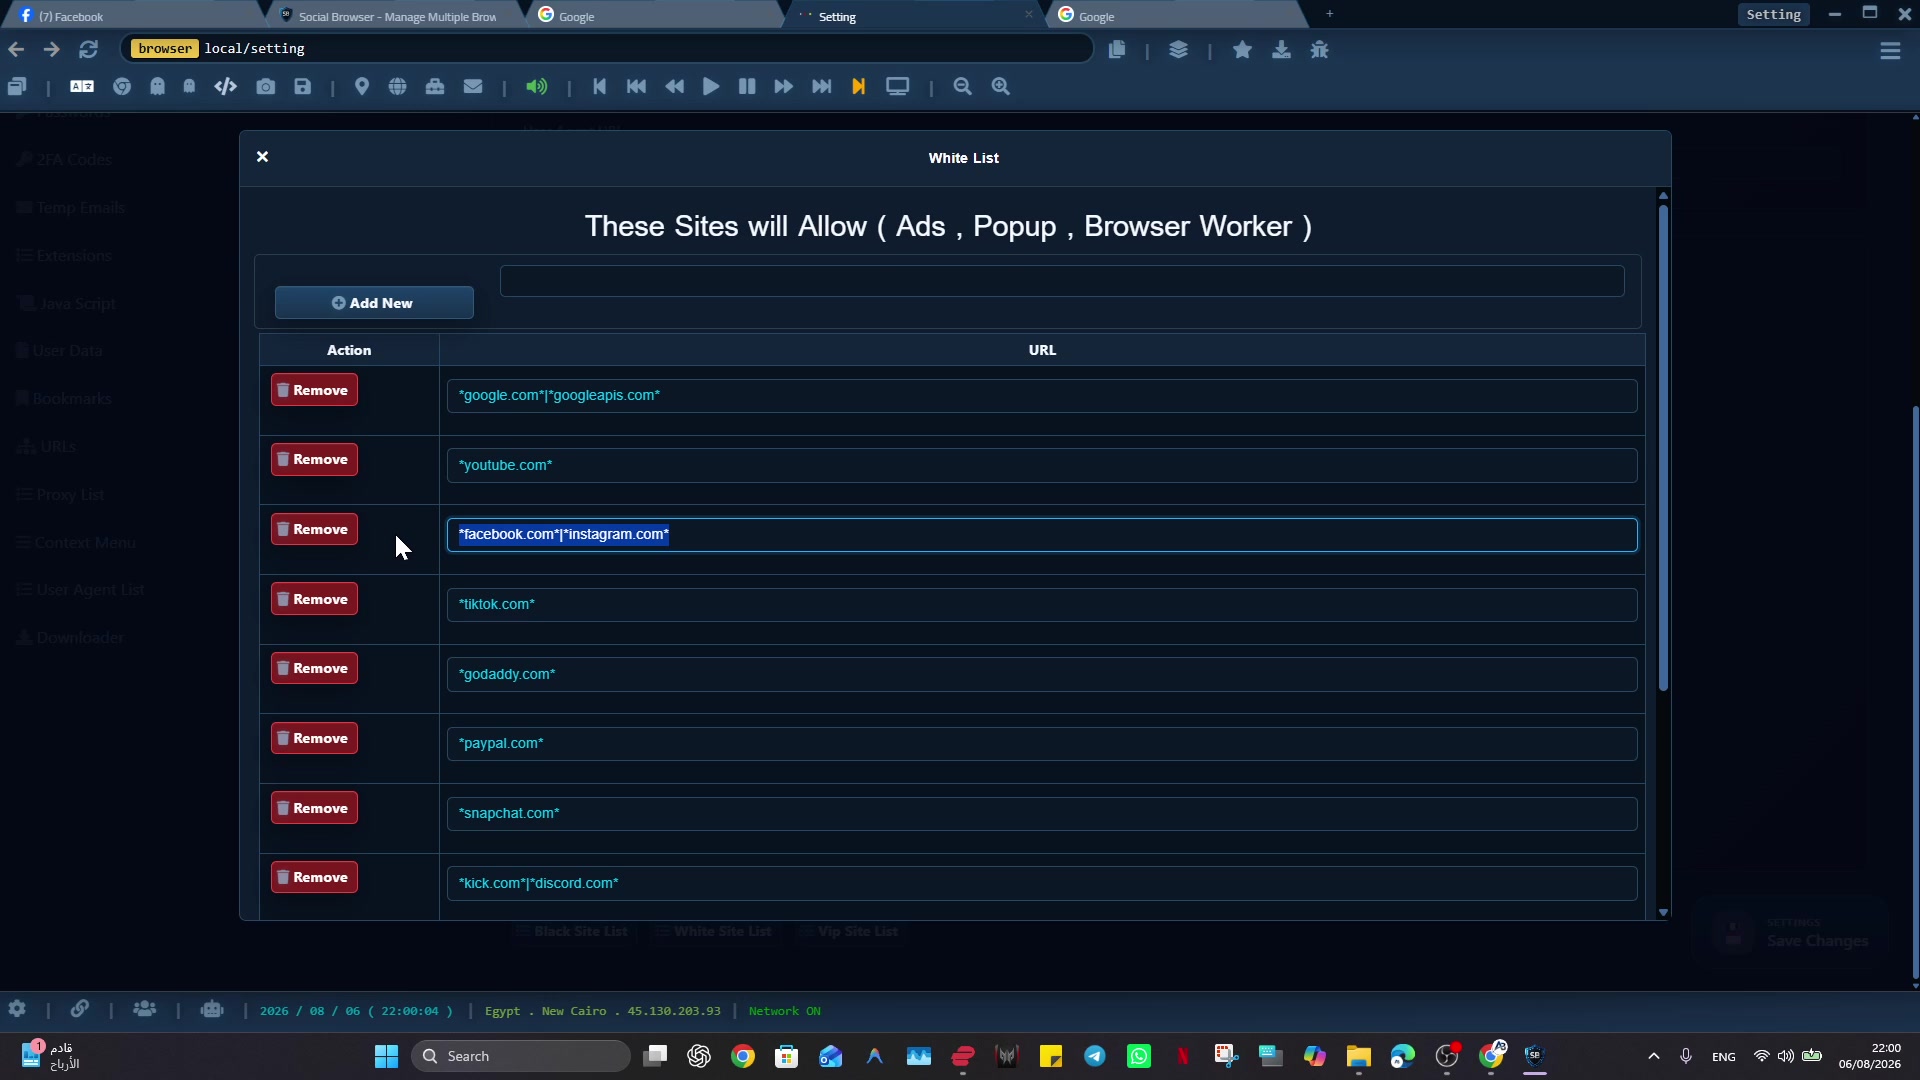Click the smaller ghost icon in toolbar
1920x1080 pixels.
point(189,87)
